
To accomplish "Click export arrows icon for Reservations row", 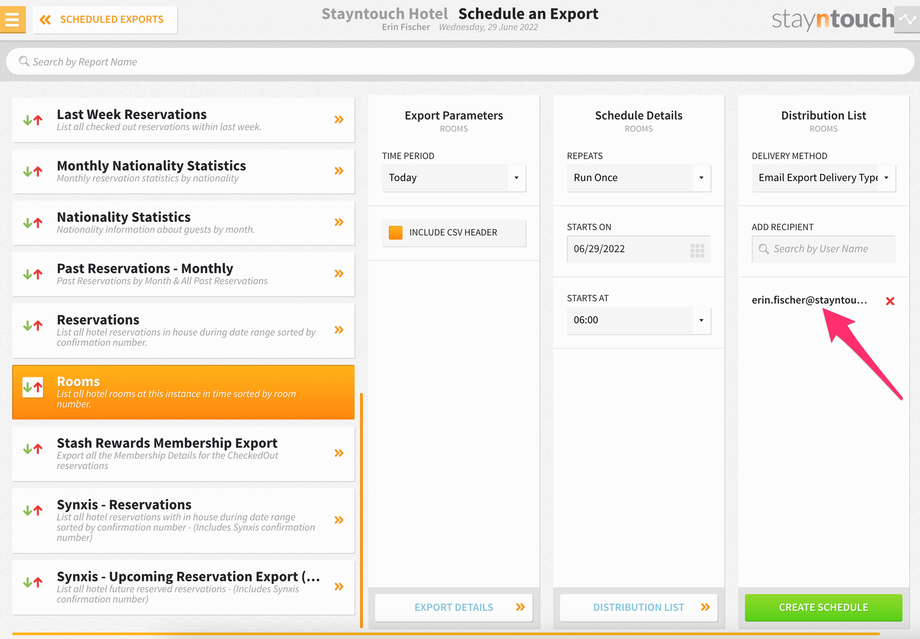I will coord(33,326).
